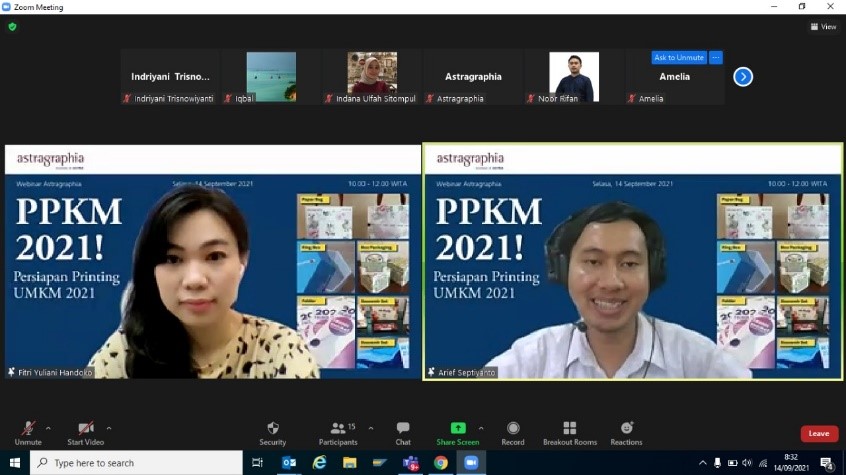The image size is (846, 475).
Task: Click microphone icon in system tray
Action: tap(717, 463)
